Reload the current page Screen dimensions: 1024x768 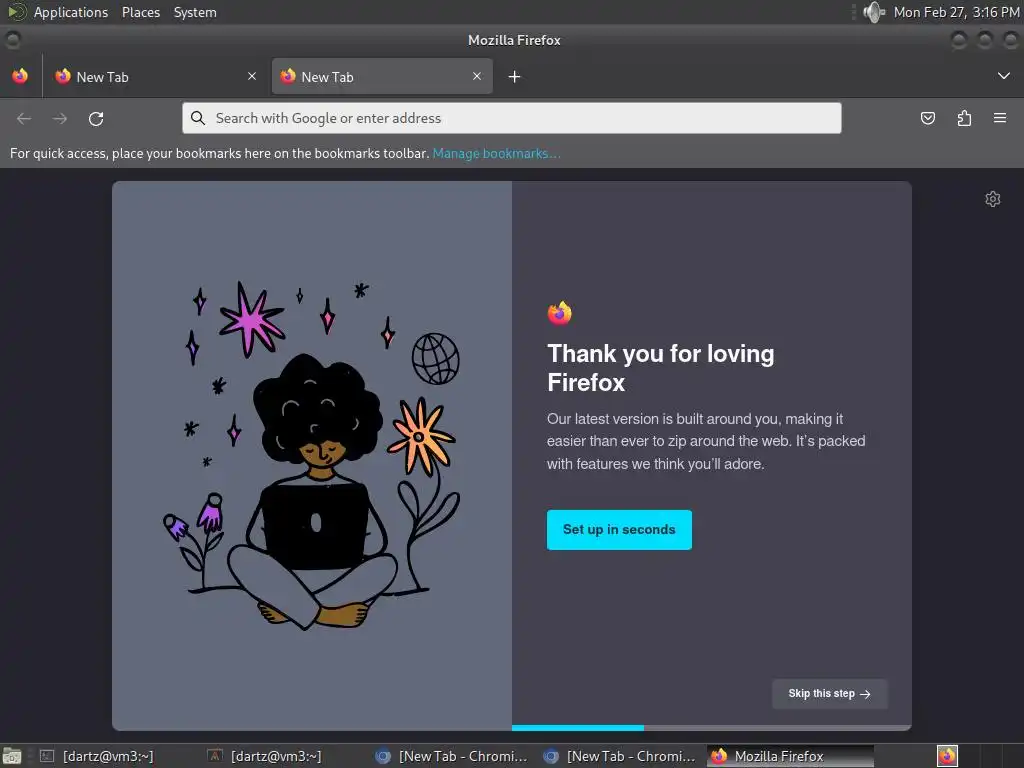point(96,118)
